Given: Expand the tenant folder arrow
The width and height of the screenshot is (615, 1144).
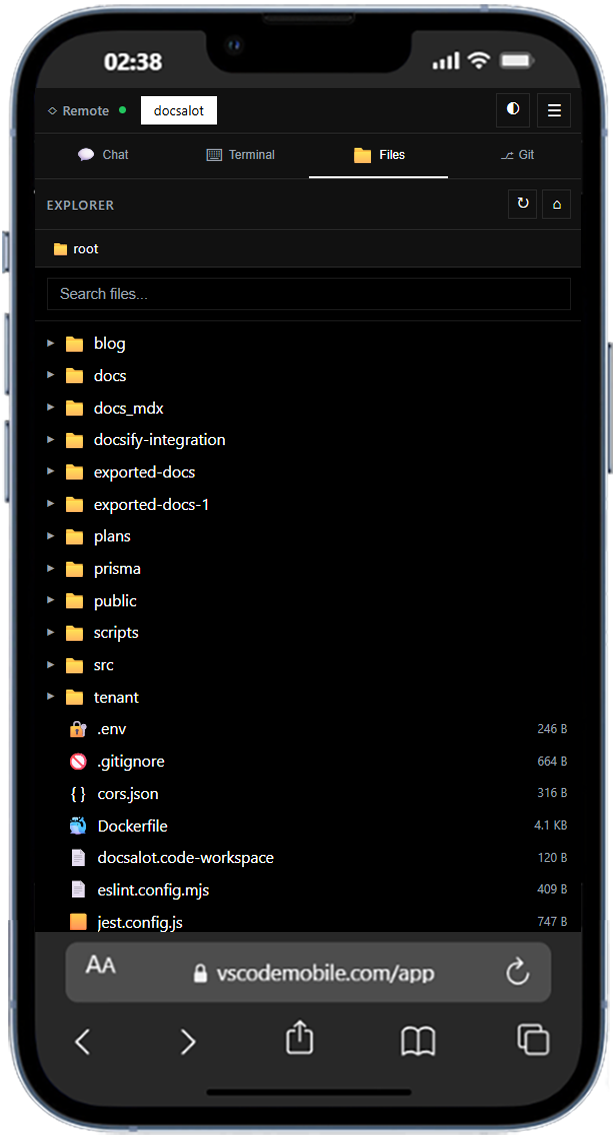Looking at the screenshot, I should click(x=50, y=696).
